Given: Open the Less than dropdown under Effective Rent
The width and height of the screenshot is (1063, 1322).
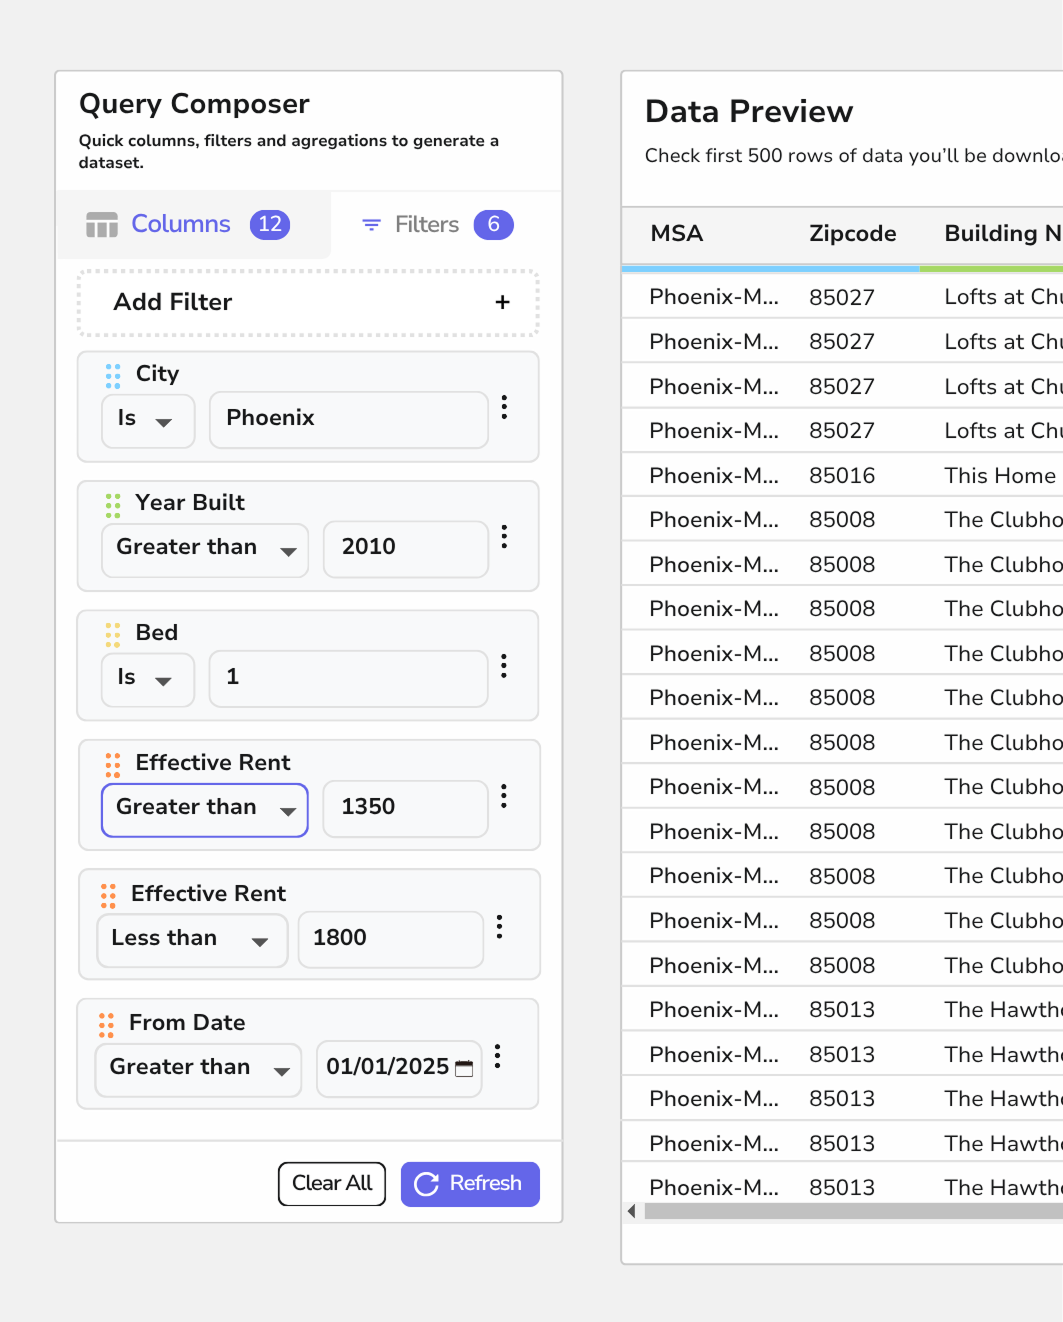Looking at the screenshot, I should pos(191,939).
